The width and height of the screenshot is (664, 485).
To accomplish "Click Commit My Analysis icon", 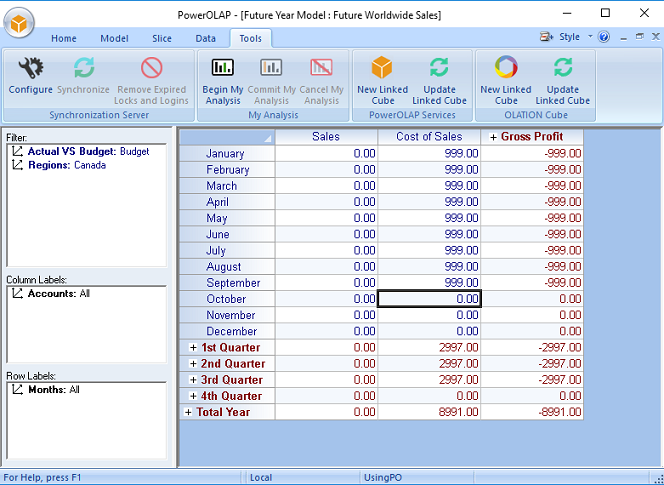I will coord(271,67).
